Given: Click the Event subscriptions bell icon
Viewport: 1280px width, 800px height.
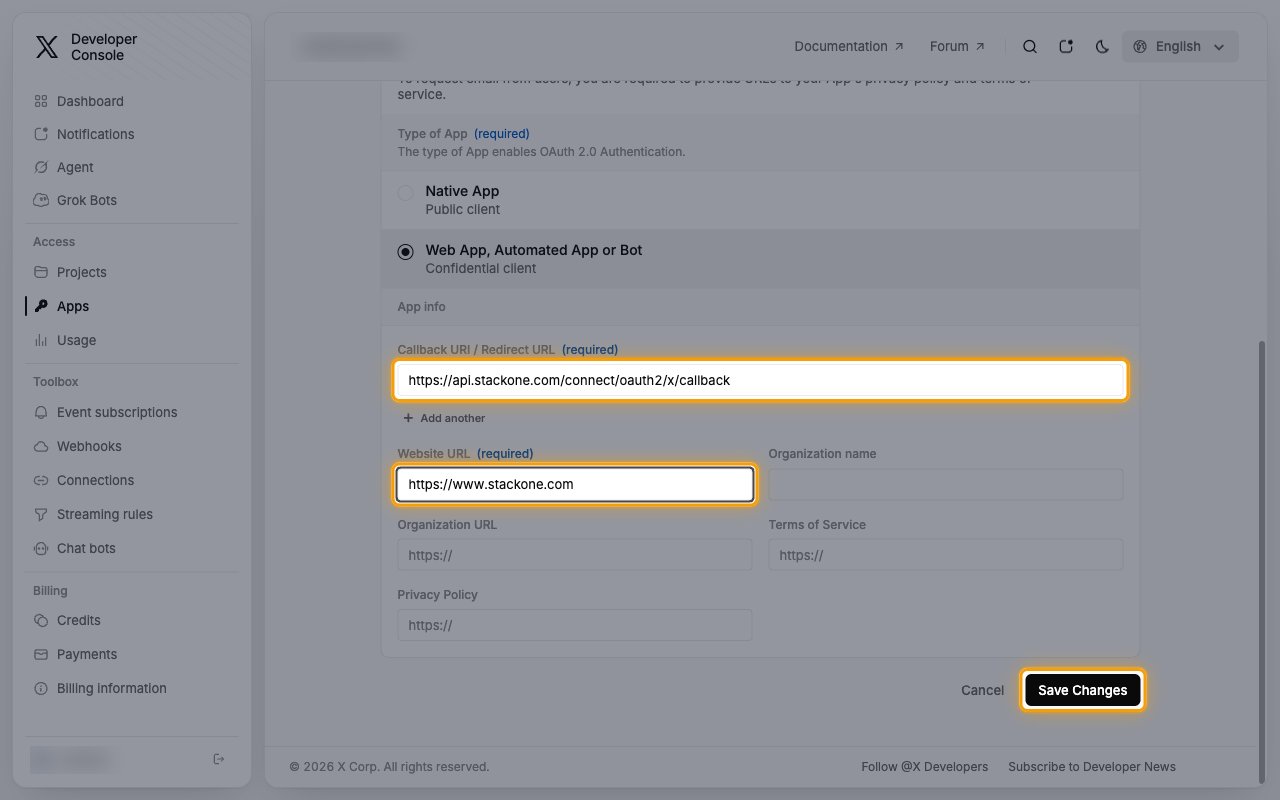Looking at the screenshot, I should 41,412.
